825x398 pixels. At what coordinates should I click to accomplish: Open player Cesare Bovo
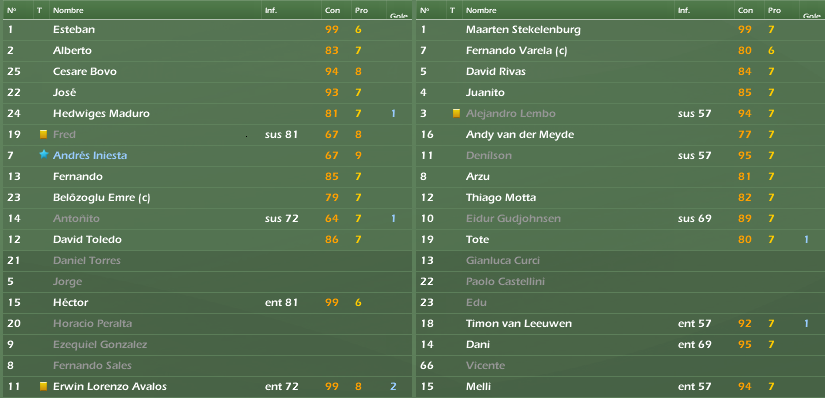[85, 72]
